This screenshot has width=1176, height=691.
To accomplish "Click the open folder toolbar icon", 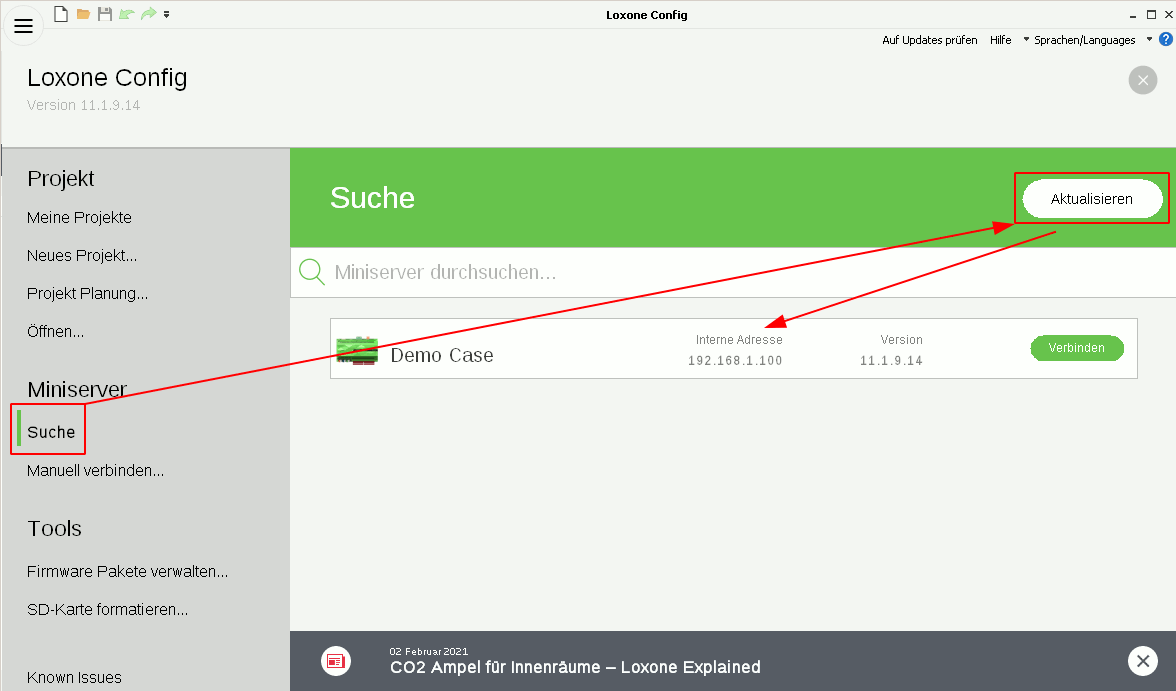I will click(83, 14).
